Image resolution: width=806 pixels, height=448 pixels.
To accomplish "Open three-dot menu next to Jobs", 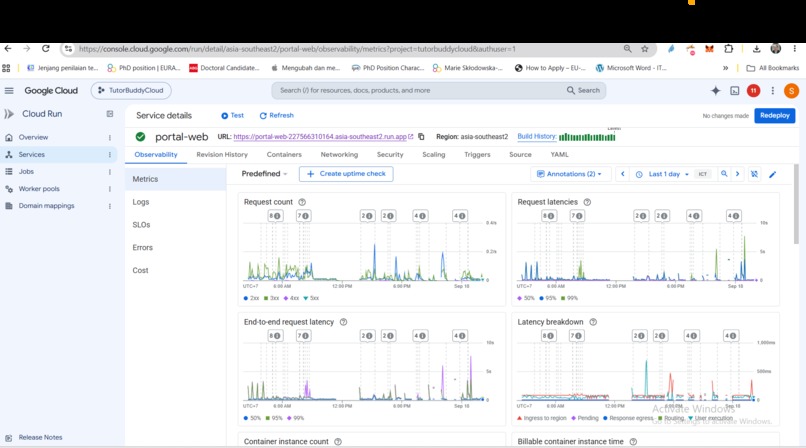I will [x=109, y=172].
